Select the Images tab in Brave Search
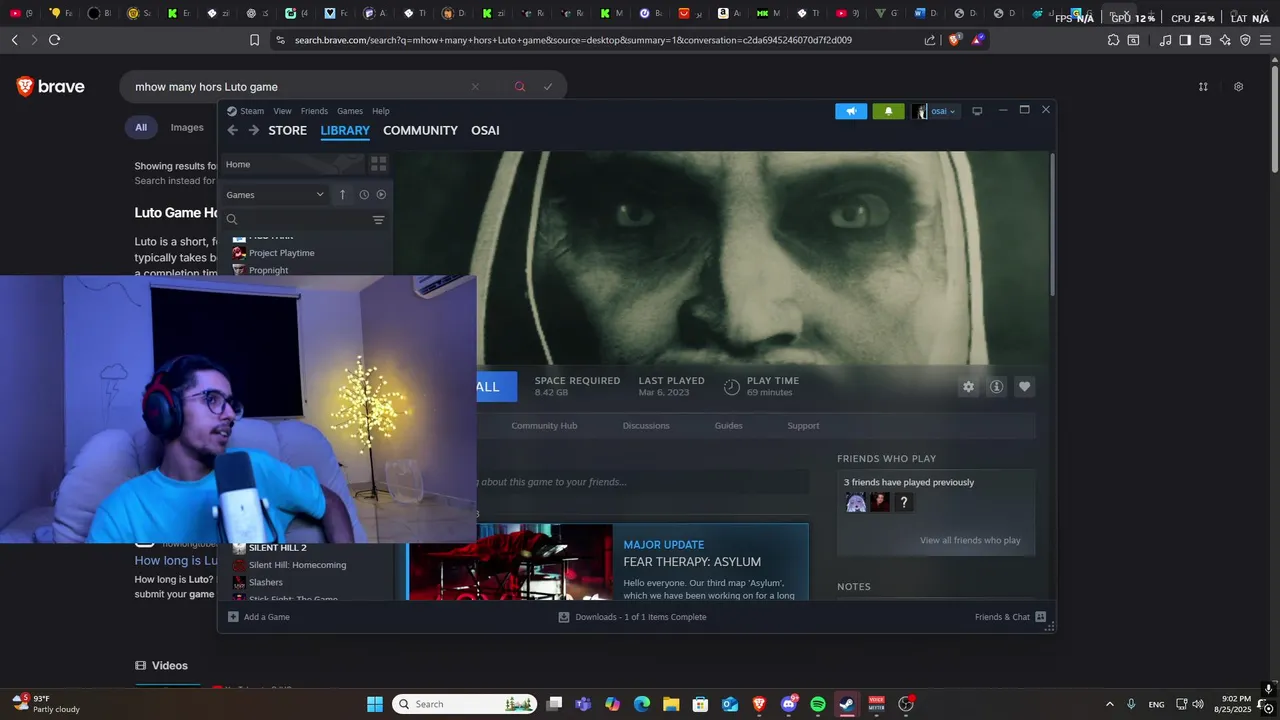 187,127
